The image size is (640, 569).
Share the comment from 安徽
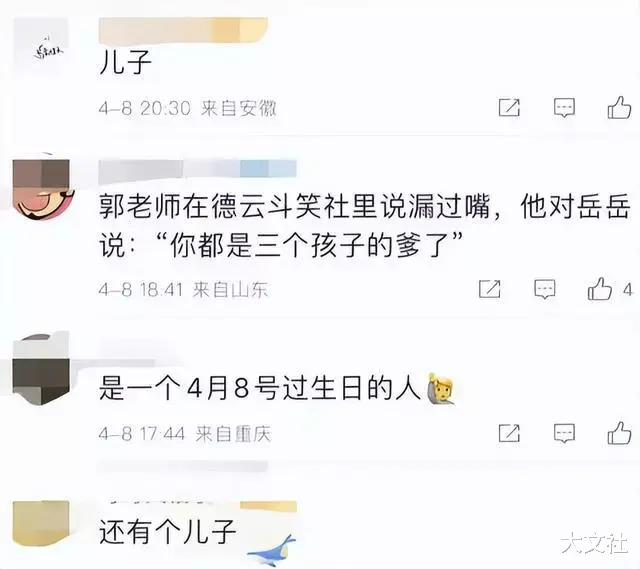[x=509, y=108]
